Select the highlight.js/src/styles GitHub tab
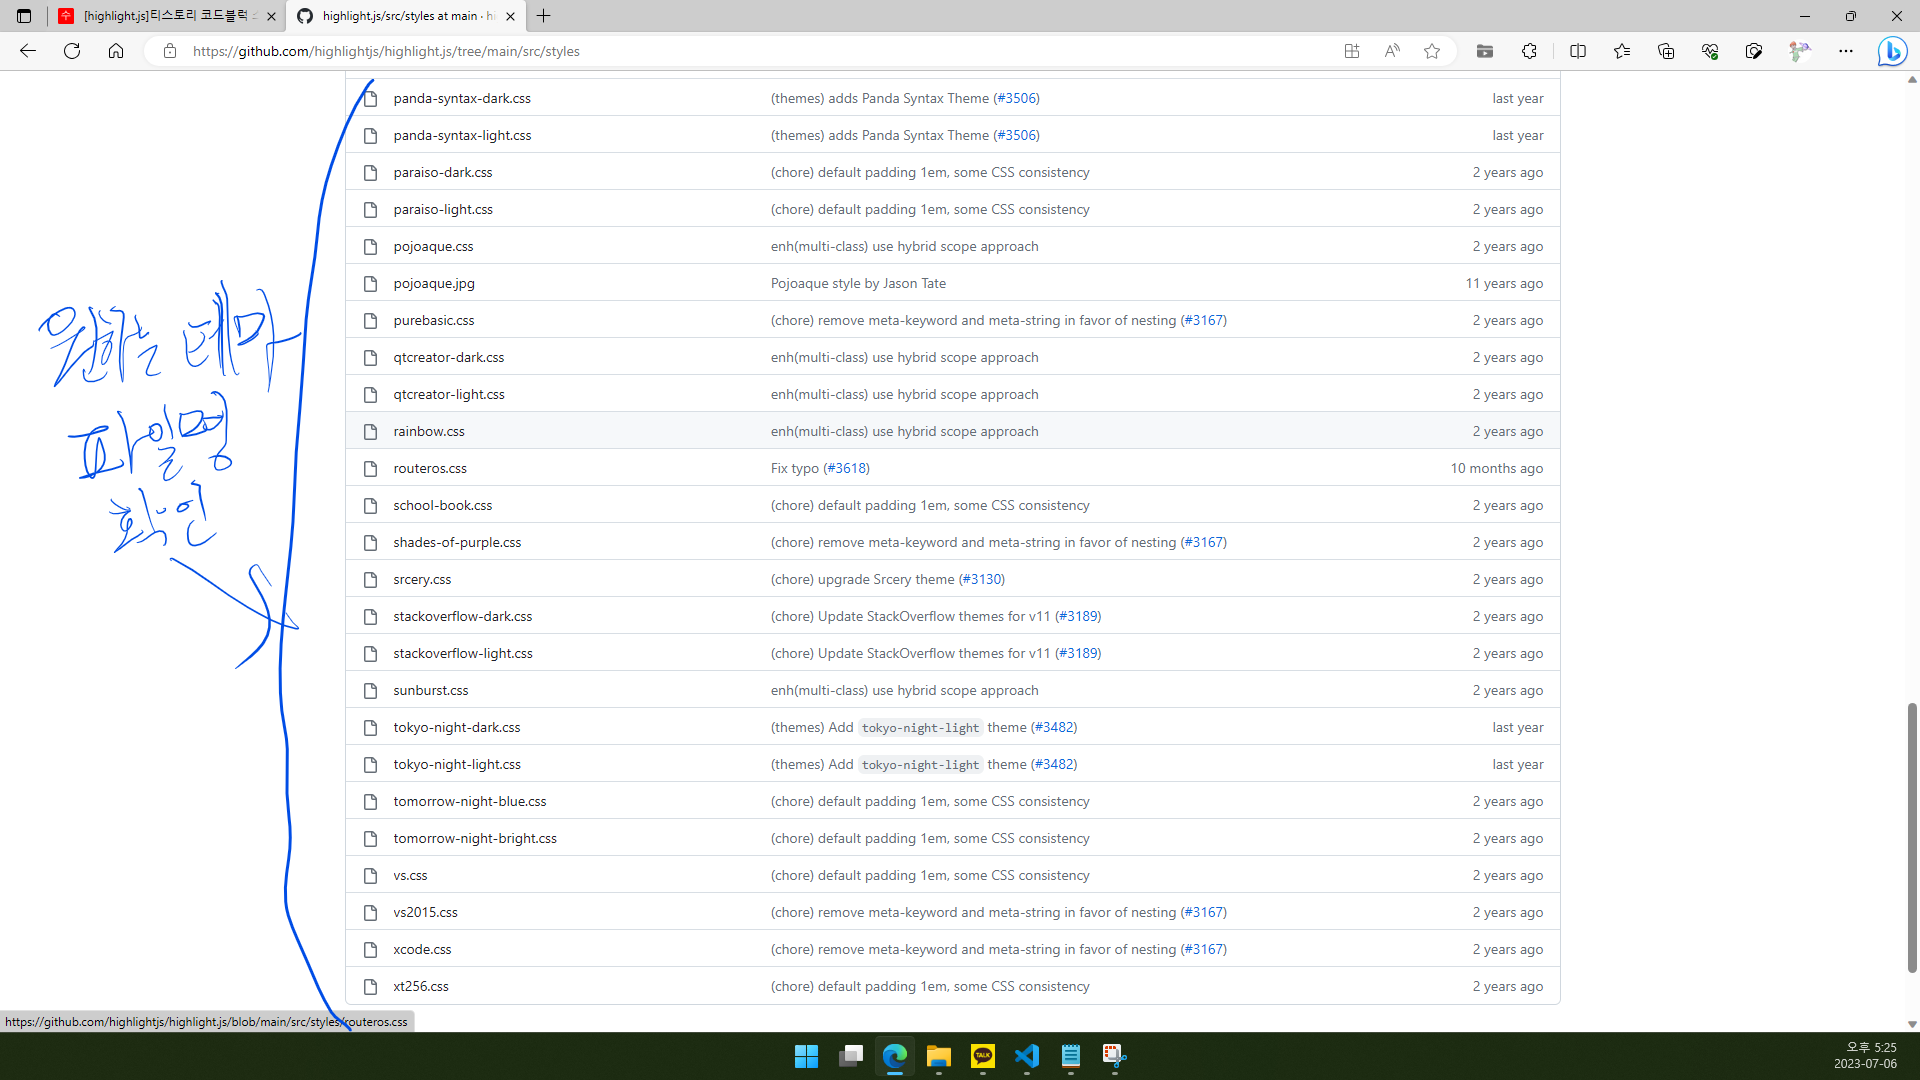 point(405,16)
